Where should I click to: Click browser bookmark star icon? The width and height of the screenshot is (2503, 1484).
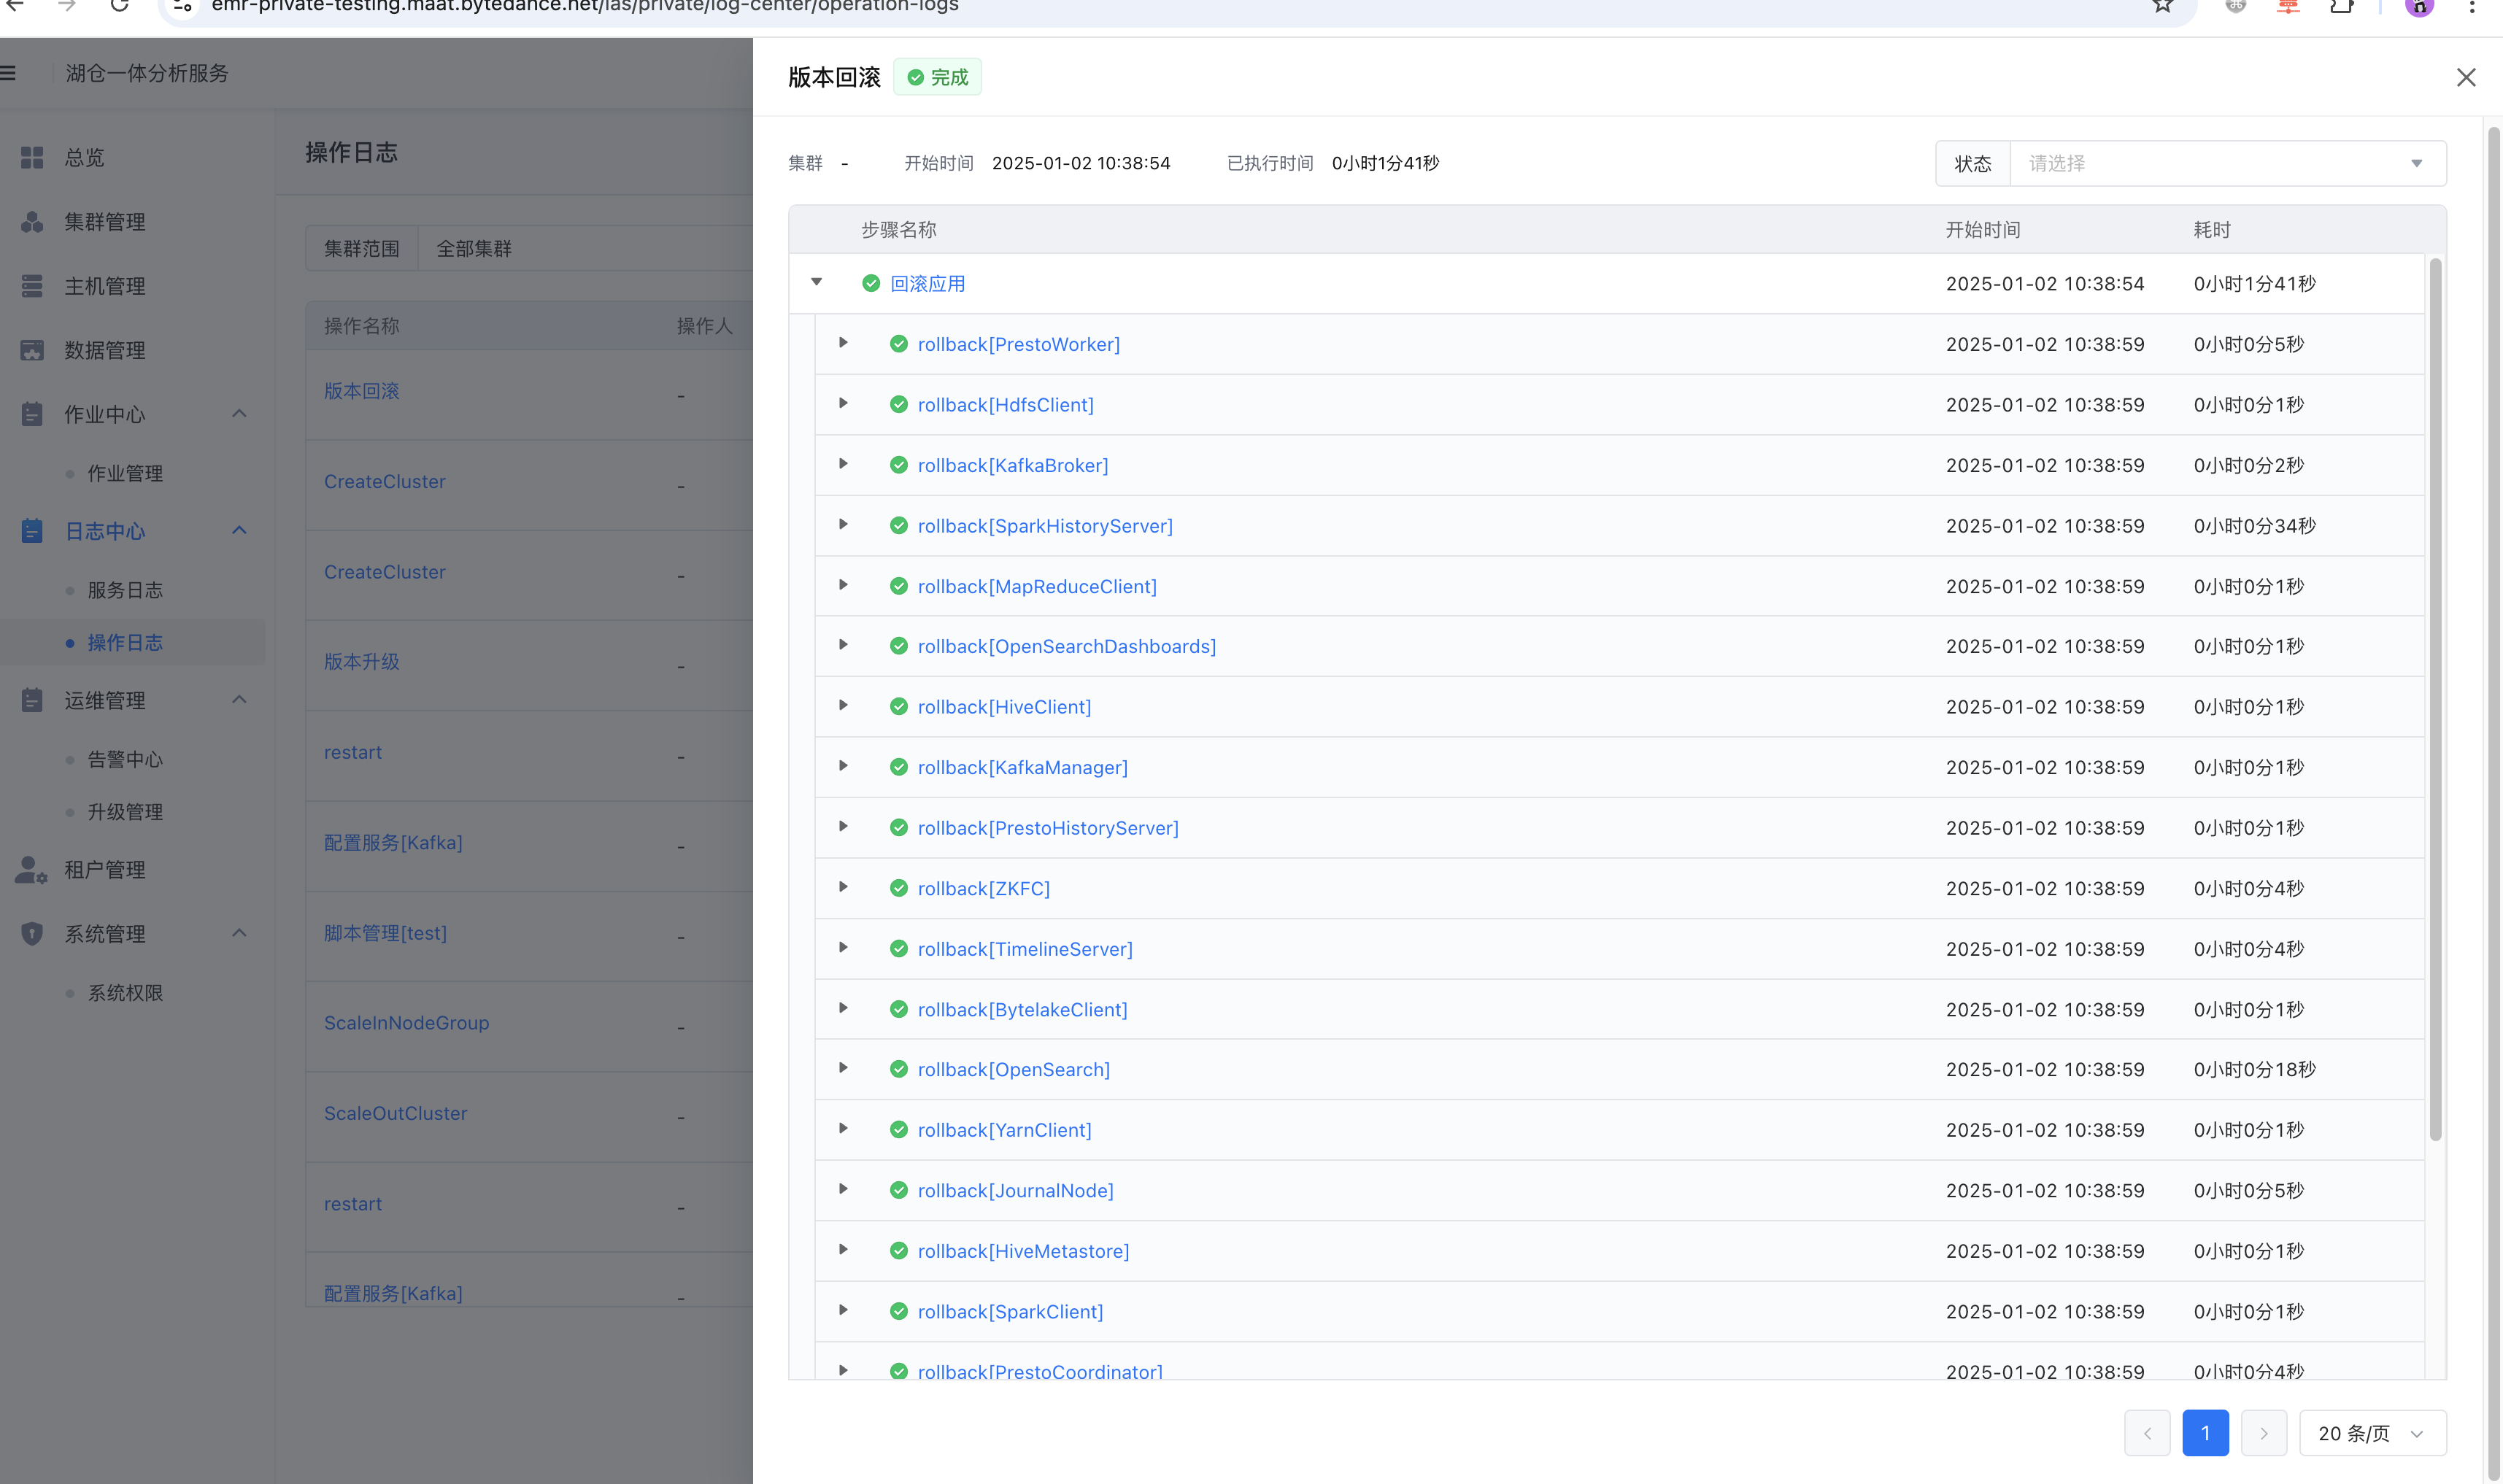2163,6
